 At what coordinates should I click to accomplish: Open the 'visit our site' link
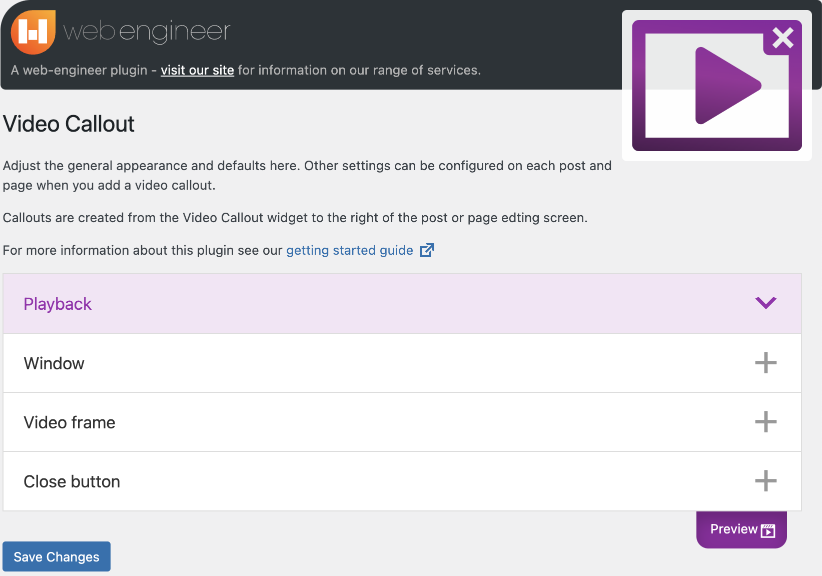197,70
